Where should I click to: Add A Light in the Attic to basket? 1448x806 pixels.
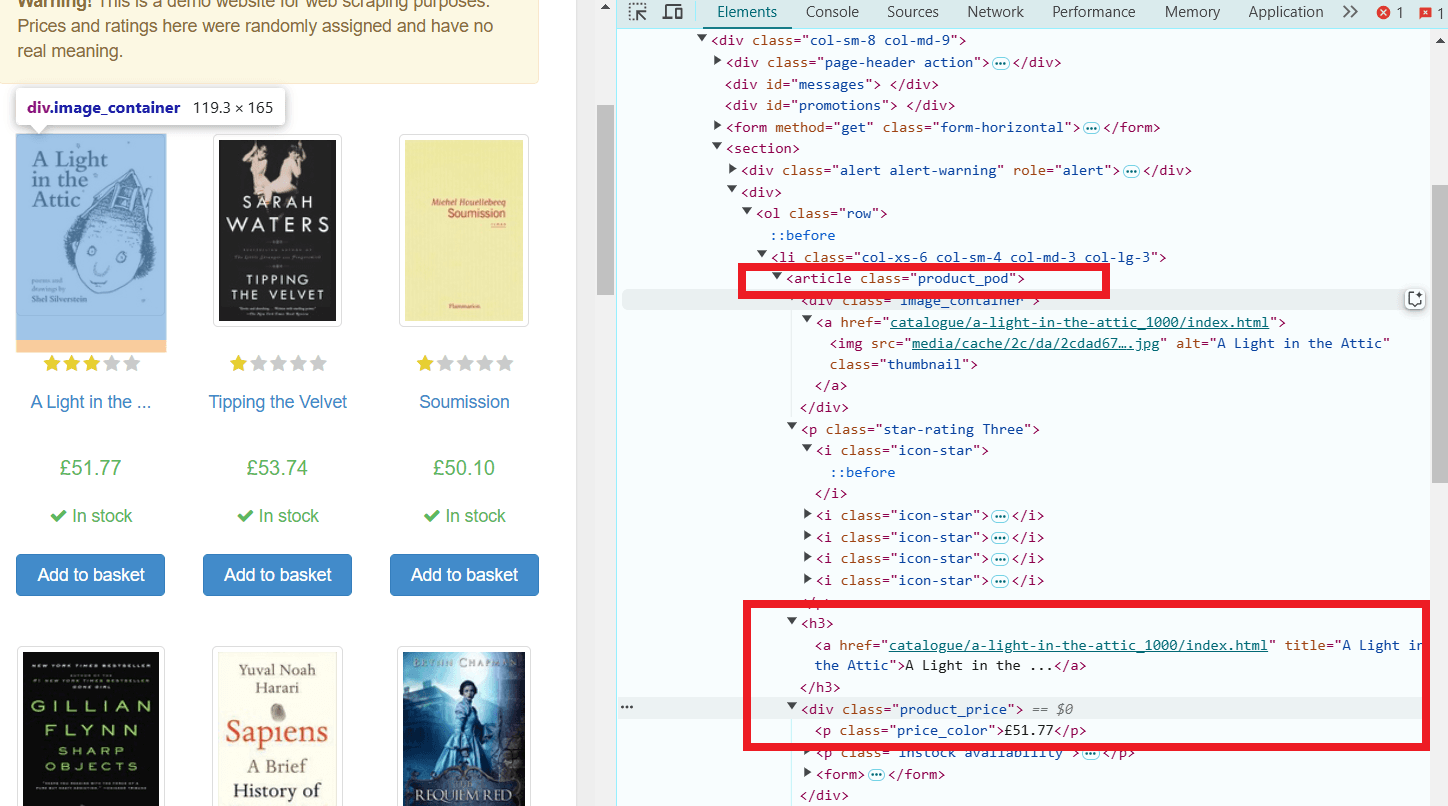click(91, 575)
